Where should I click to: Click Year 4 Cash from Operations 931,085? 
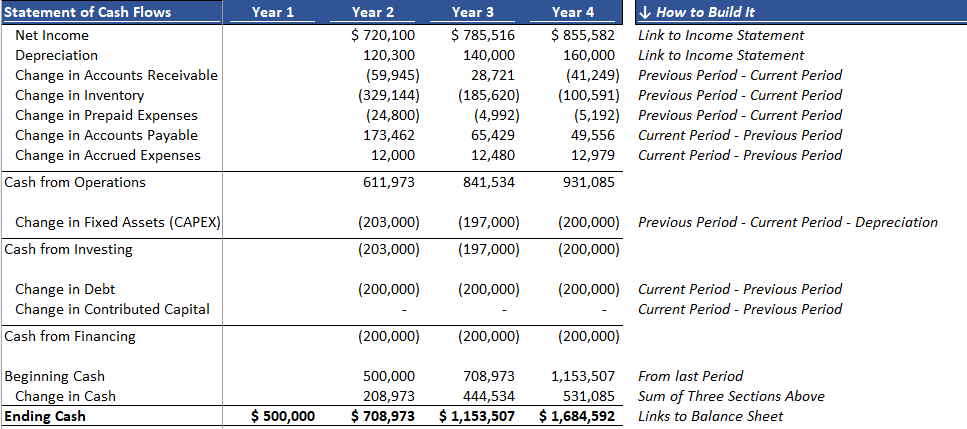tap(590, 182)
